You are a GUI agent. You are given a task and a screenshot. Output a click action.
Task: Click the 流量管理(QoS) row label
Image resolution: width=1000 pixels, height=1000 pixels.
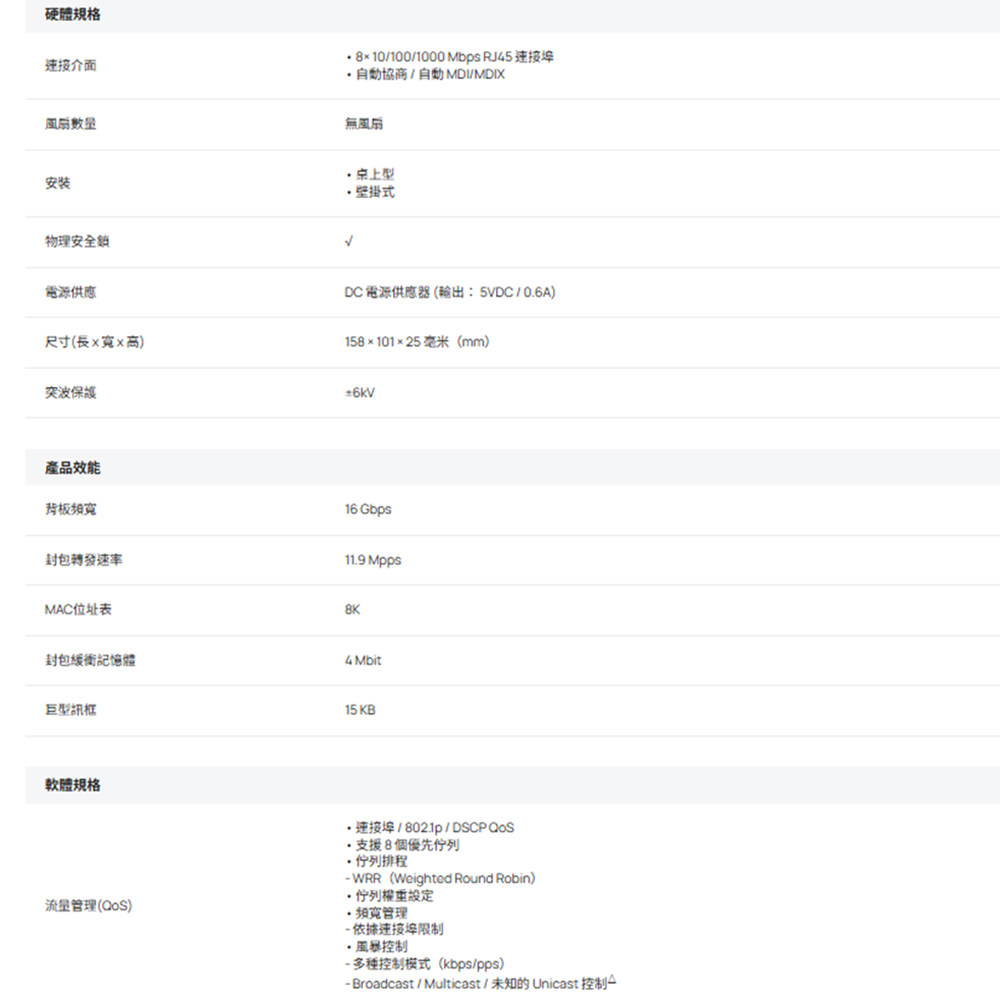pyautogui.click(x=88, y=906)
